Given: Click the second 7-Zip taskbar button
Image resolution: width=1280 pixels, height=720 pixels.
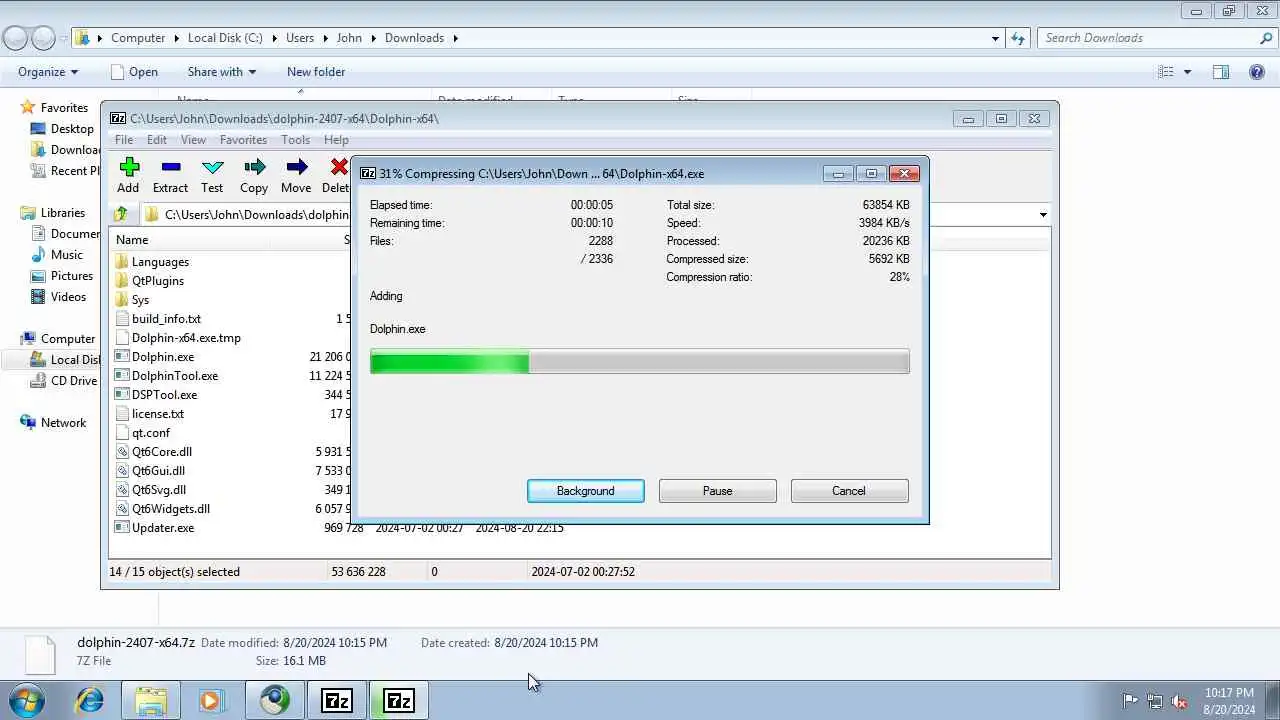Looking at the screenshot, I should (399, 700).
